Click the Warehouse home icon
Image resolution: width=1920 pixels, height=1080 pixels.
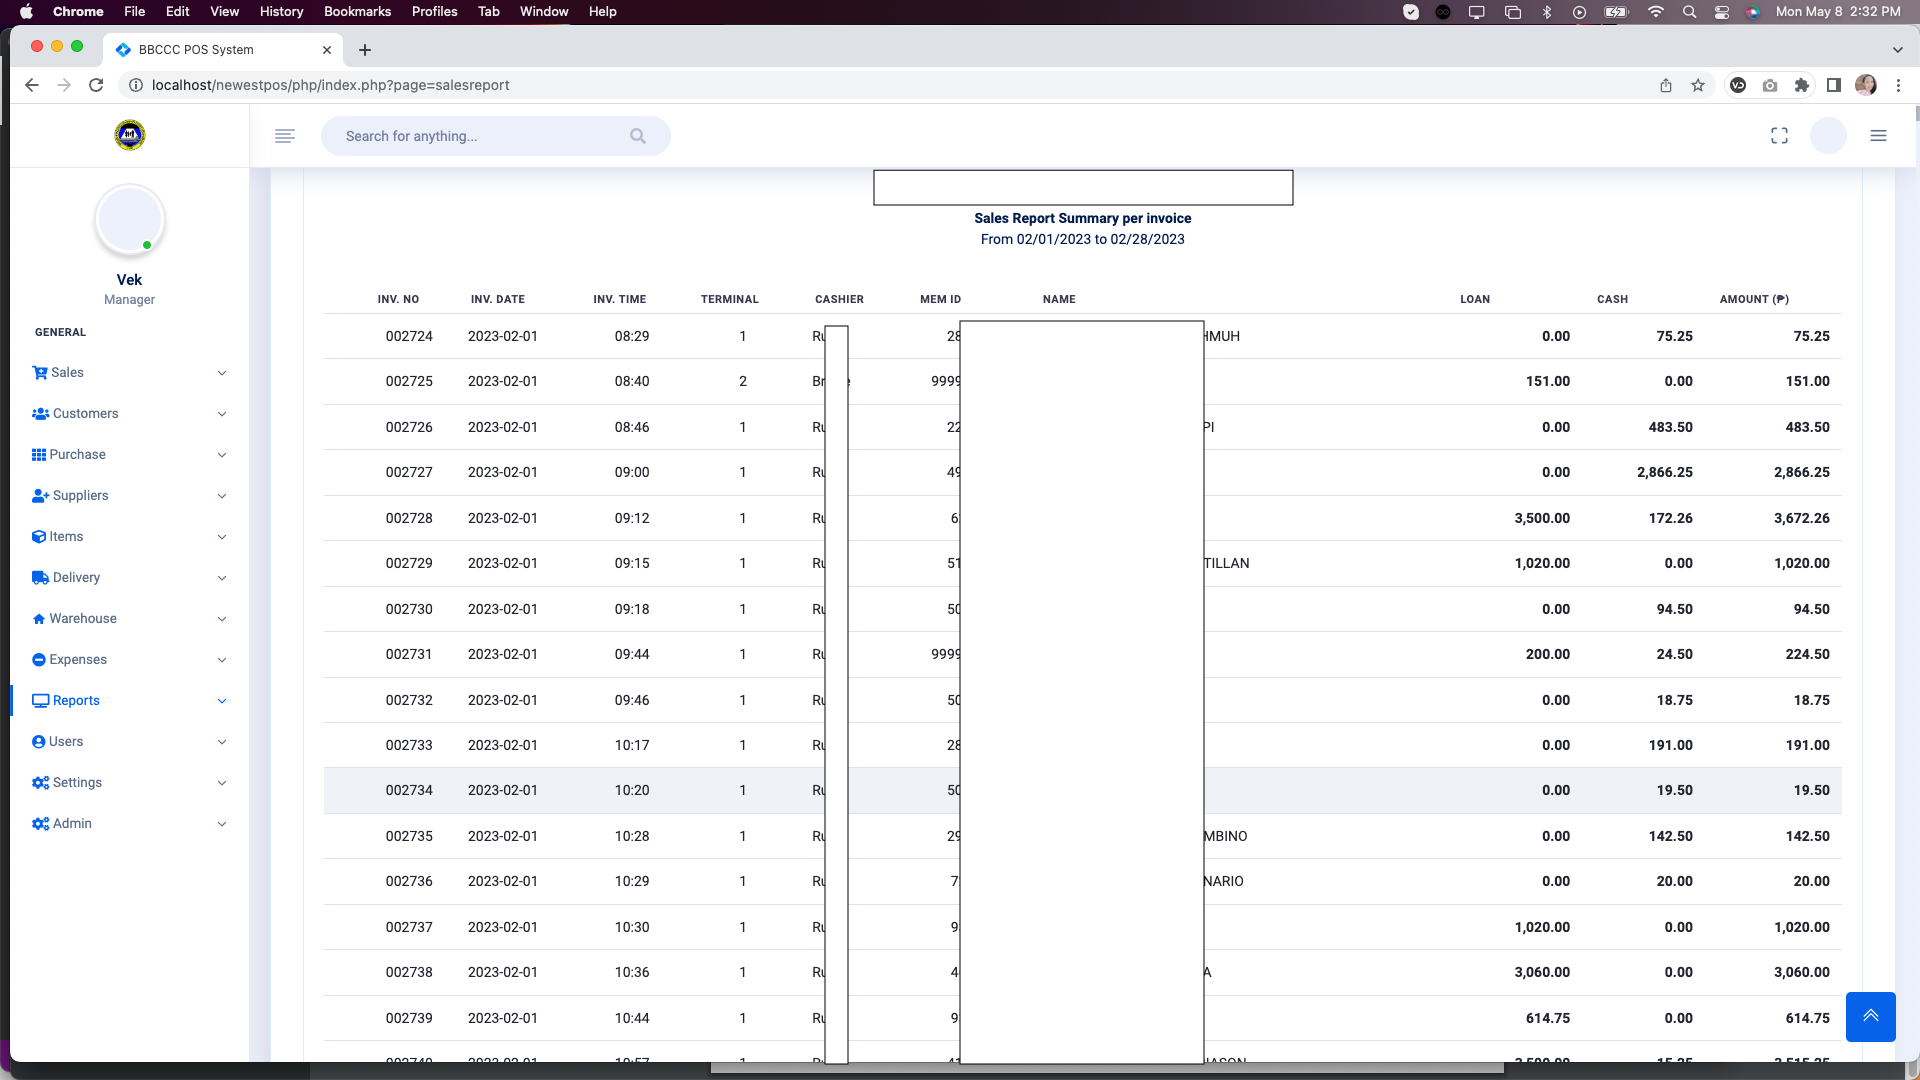point(39,619)
